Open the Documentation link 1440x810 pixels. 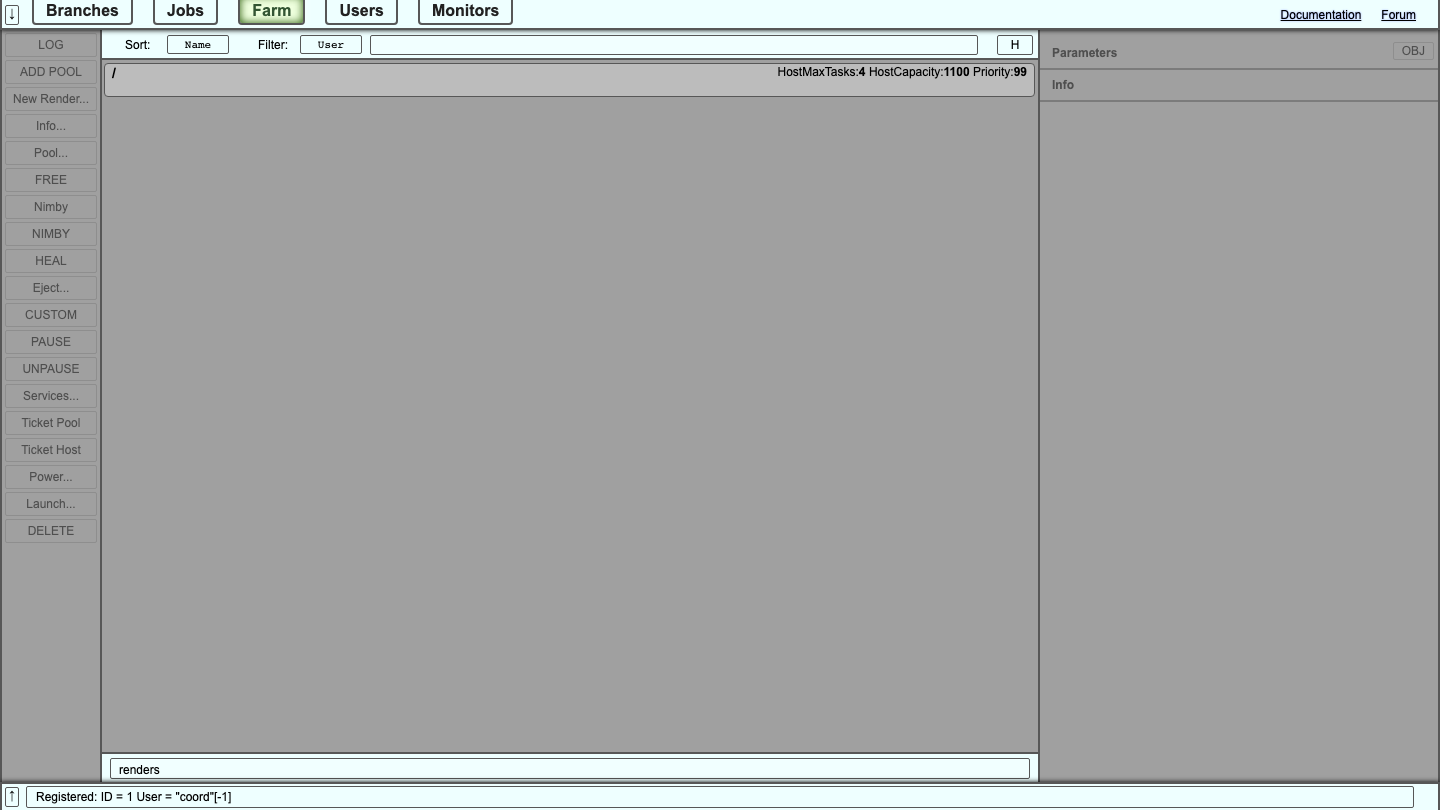point(1320,15)
